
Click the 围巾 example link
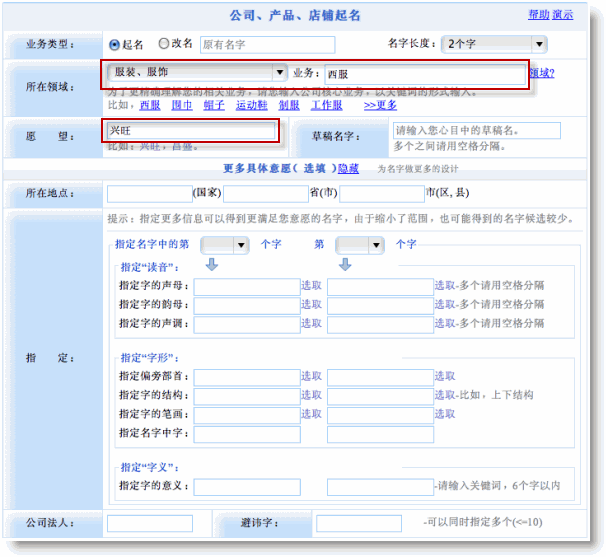click(181, 105)
